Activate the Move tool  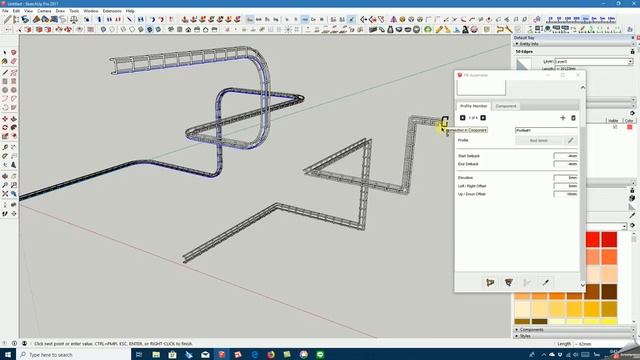pyautogui.click(x=5, y=119)
